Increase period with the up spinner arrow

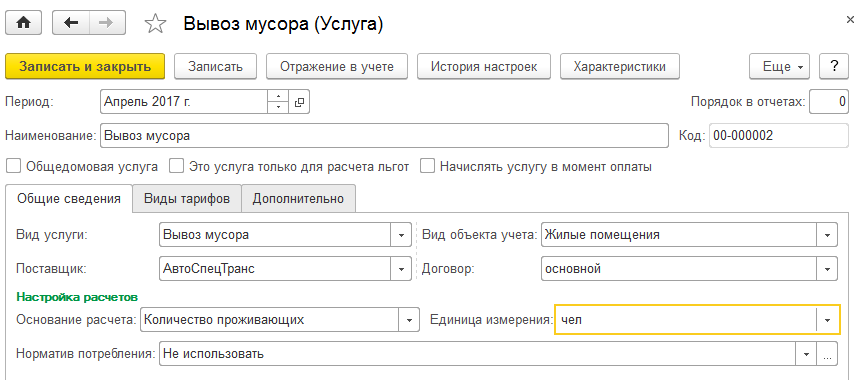pos(278,96)
